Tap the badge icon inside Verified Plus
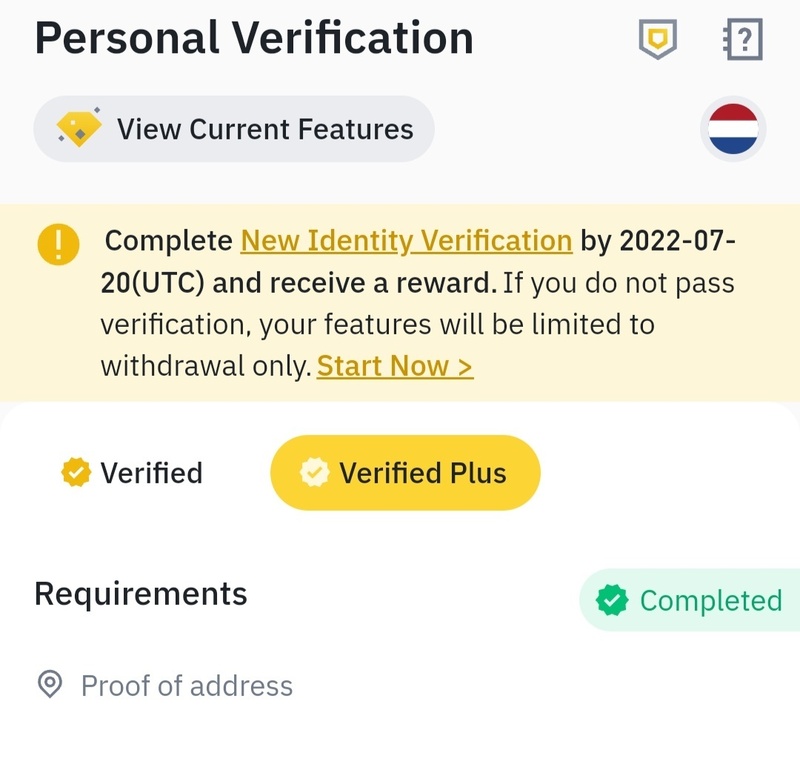Screen dimensions: 800x759 (x=315, y=472)
